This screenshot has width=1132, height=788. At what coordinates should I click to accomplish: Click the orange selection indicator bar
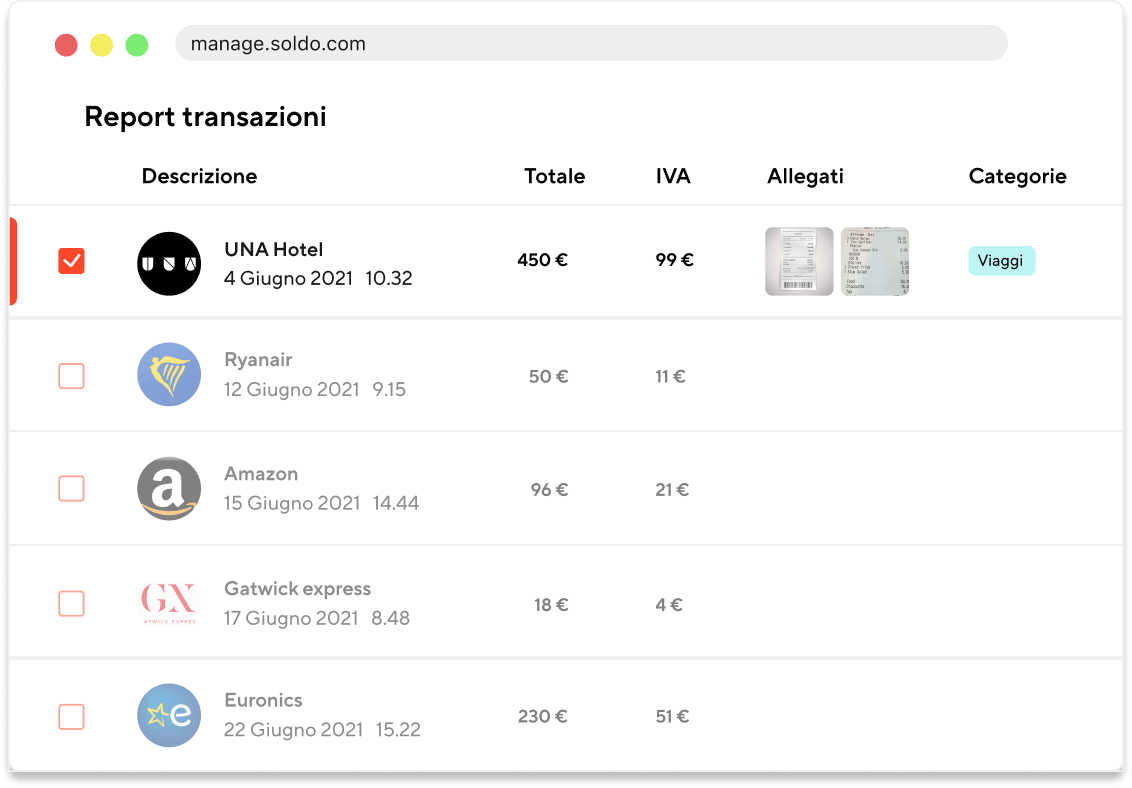pos(13,261)
